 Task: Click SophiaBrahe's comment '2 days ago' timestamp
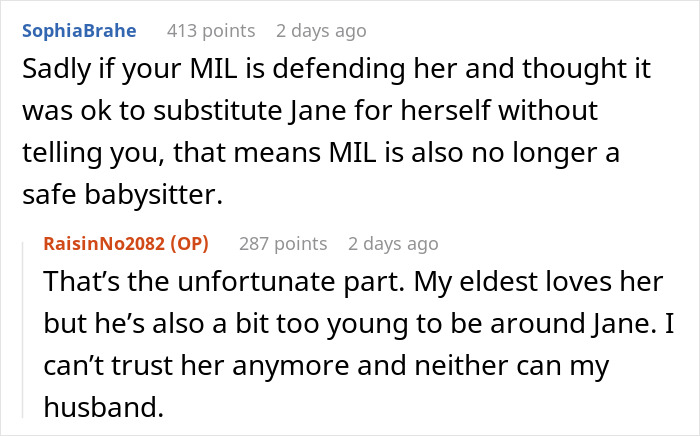coord(320,31)
